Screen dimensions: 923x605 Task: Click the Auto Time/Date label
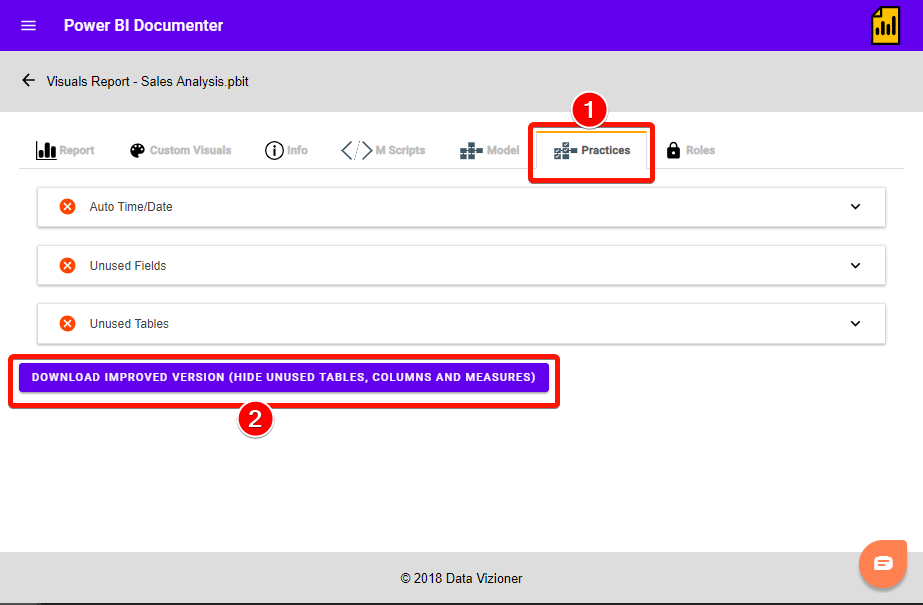131,207
